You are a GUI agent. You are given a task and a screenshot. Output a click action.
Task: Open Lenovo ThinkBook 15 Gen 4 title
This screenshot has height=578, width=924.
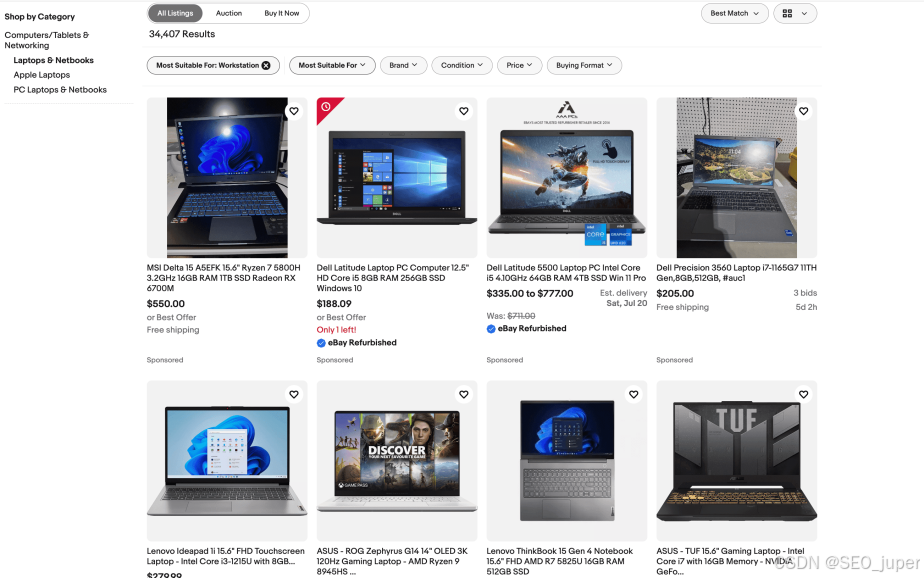click(x=560, y=562)
